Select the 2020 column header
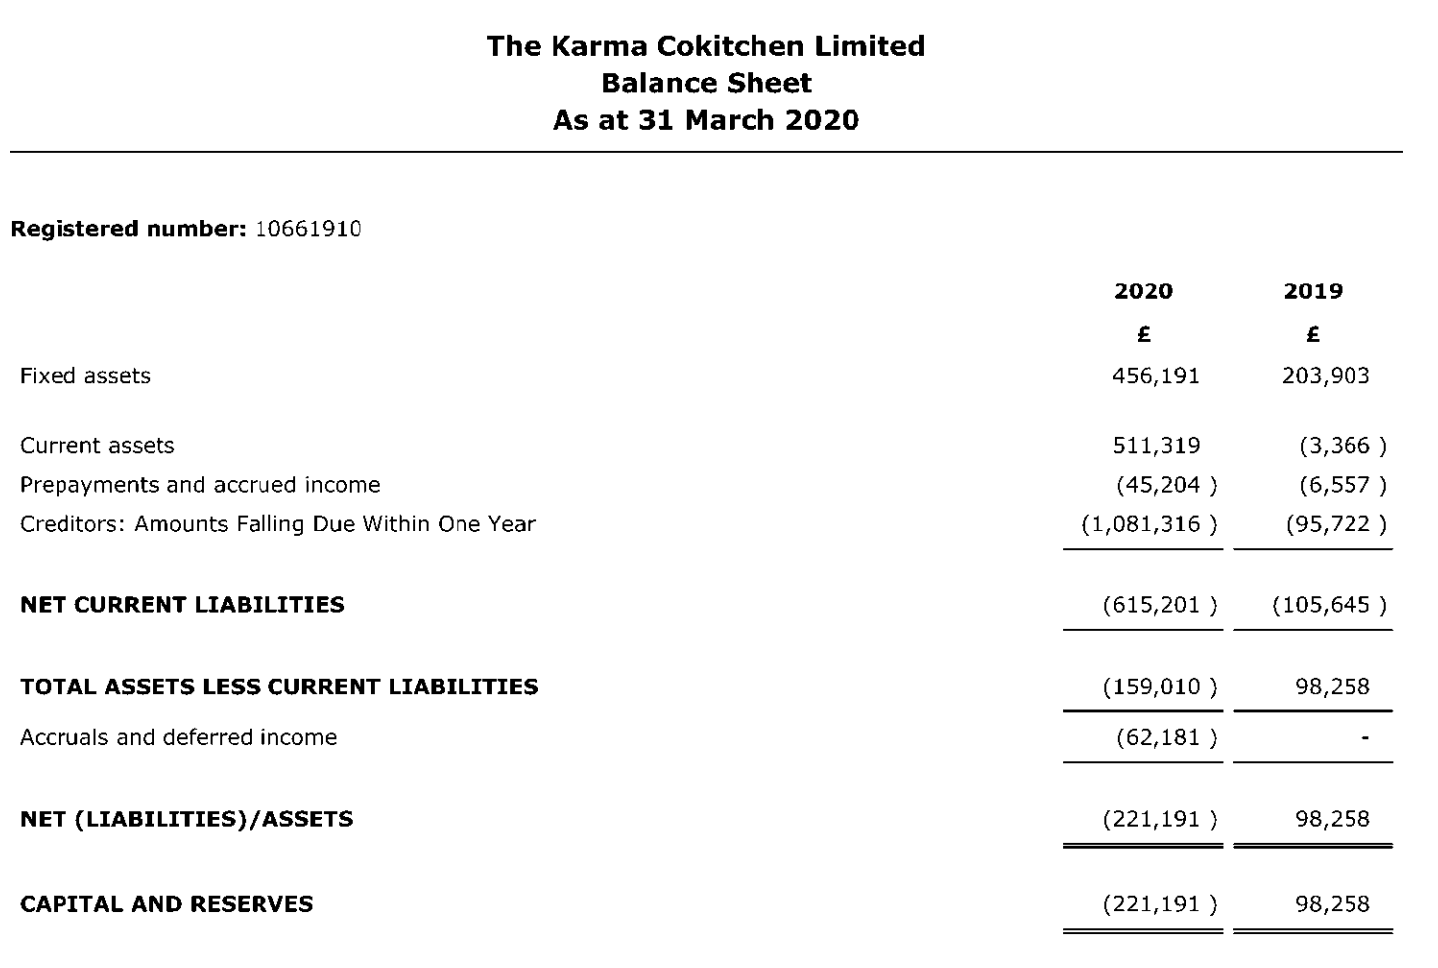 click(1143, 291)
